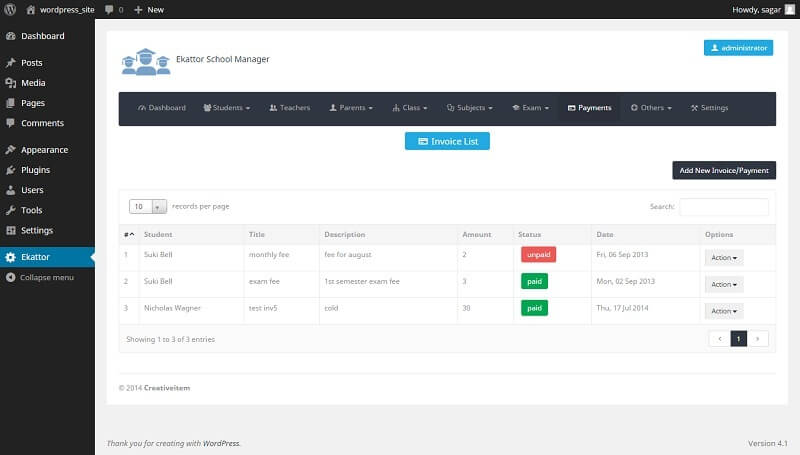Expand the Parents dropdown menu
The height and width of the screenshot is (455, 800).
click(351, 108)
